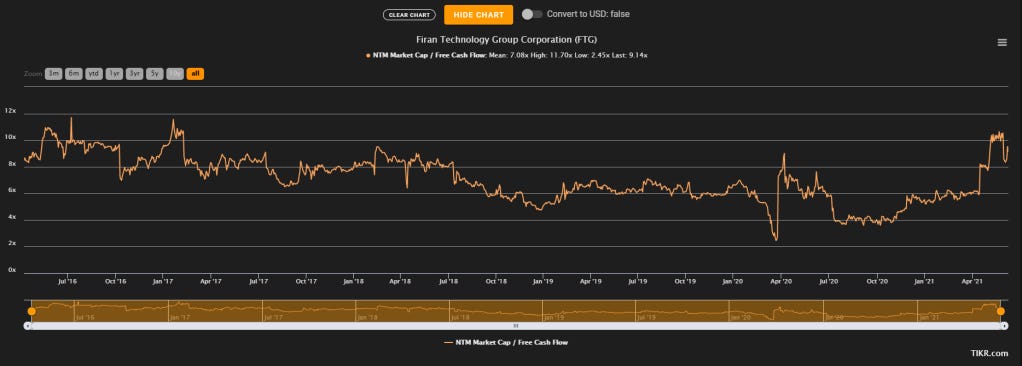1022x366 pixels.
Task: Toggle NTM Market Cap / Free Cash Flow legend
Action: point(505,342)
